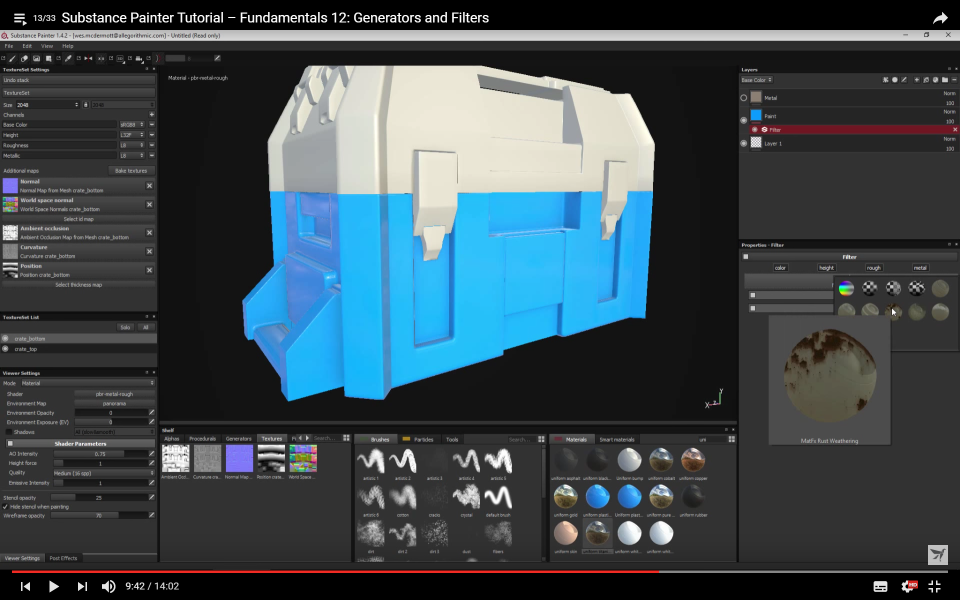Adjust the AO Intensity slider
960x600 pixels.
100,454
